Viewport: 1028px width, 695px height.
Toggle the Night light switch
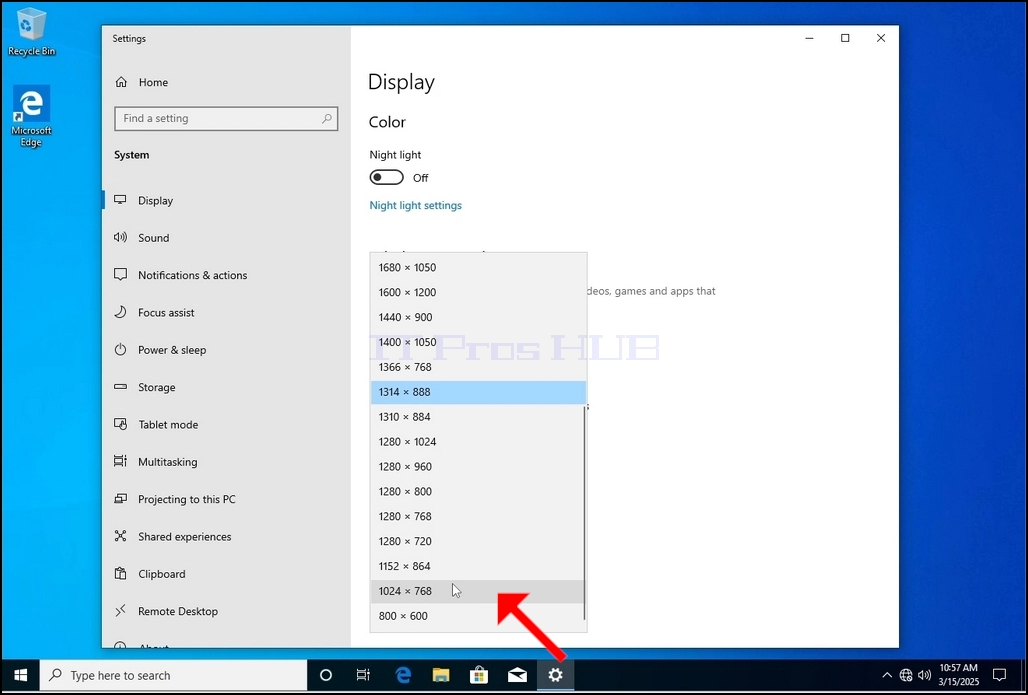click(x=386, y=178)
